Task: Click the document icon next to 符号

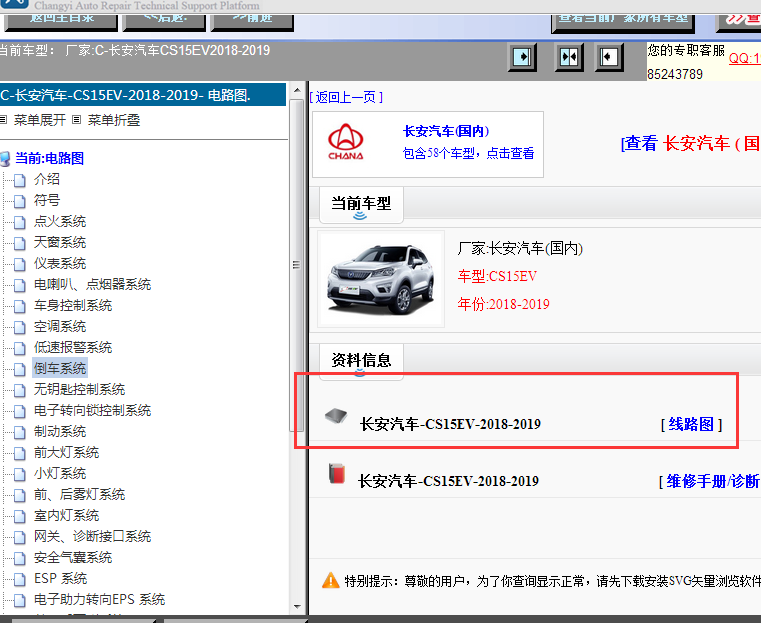Action: [x=20, y=201]
